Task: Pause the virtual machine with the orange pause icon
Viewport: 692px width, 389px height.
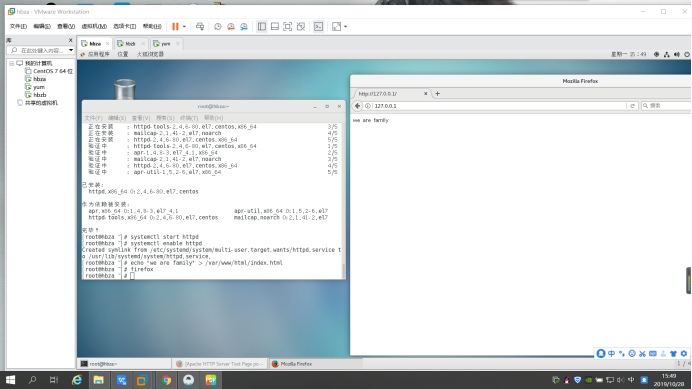Action: [175, 26]
